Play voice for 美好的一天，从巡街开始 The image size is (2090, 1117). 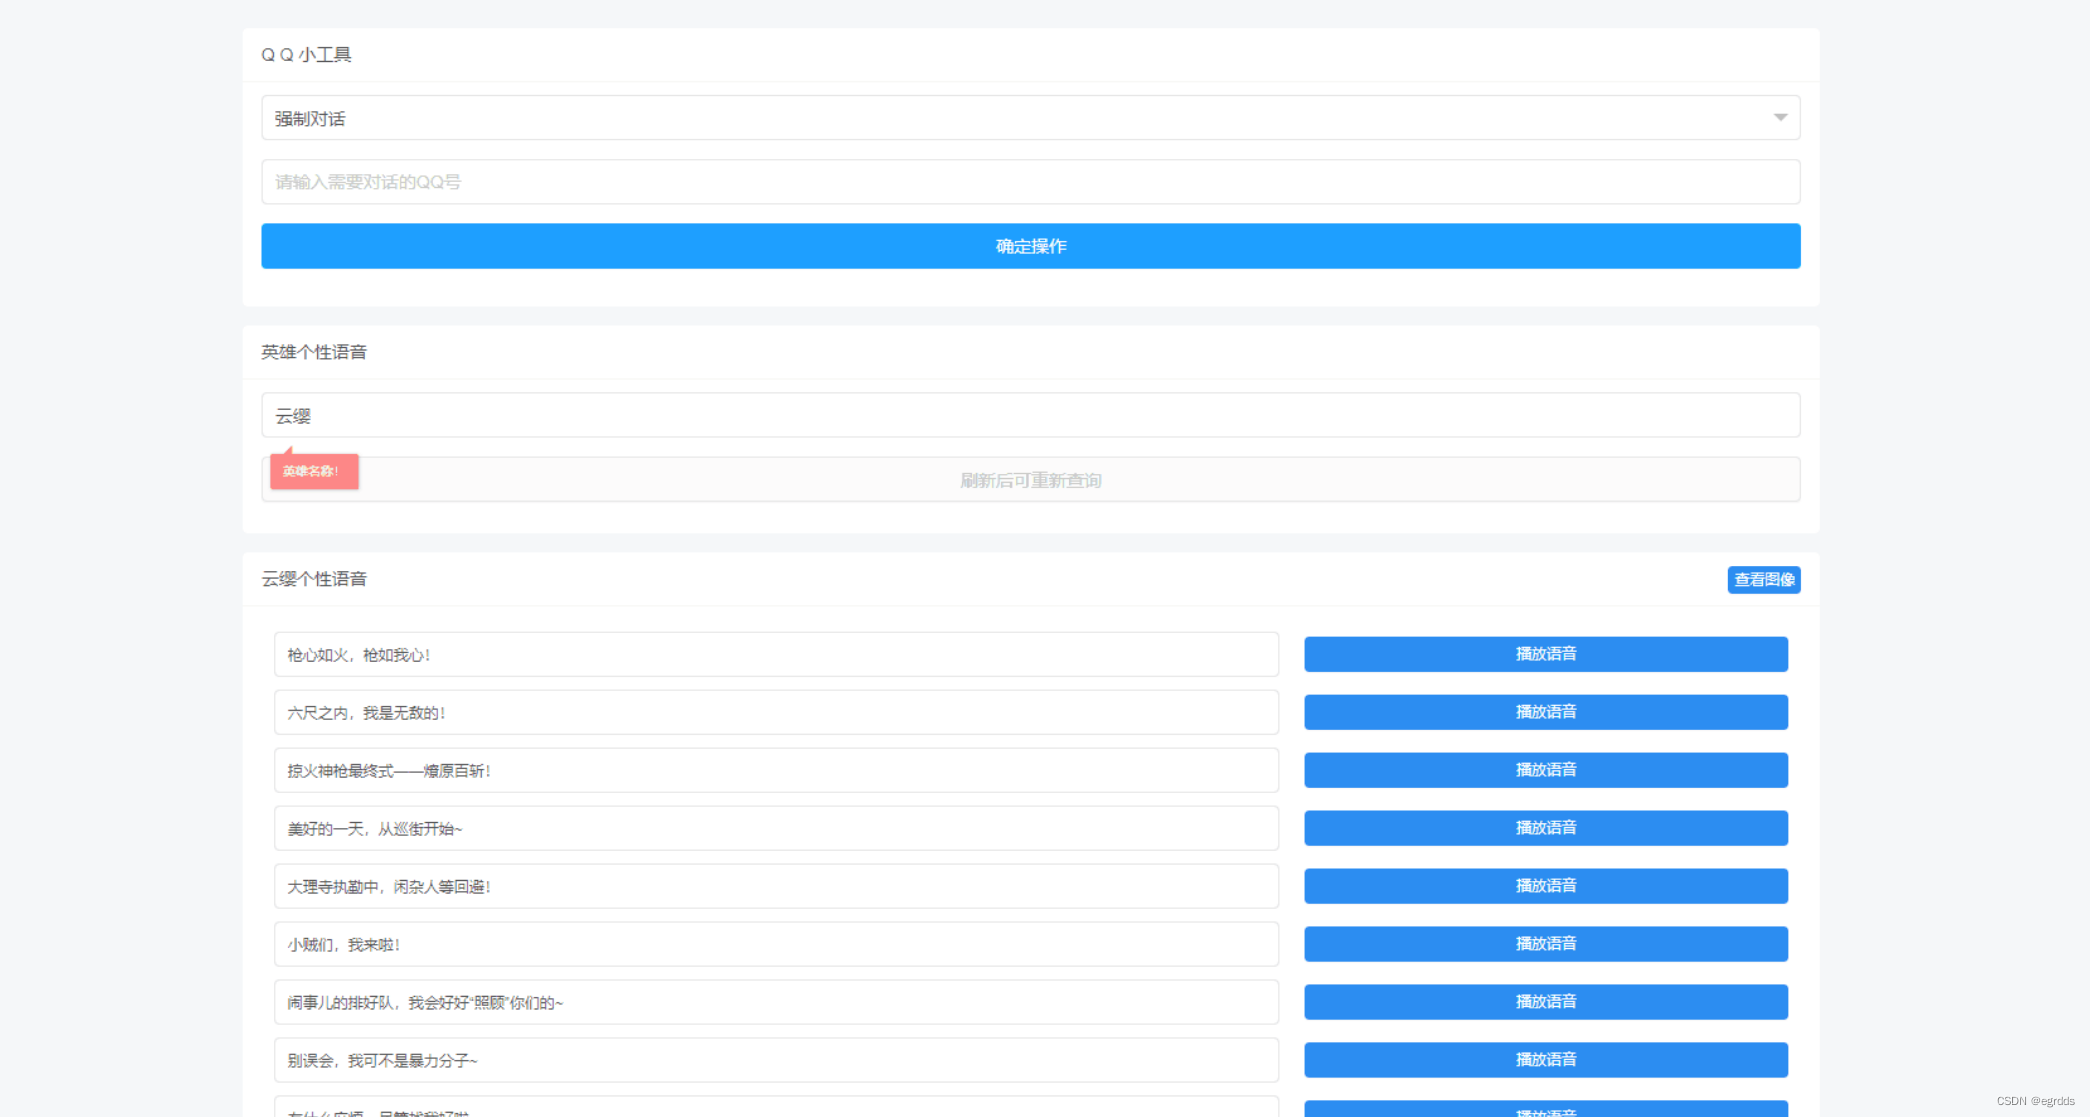click(x=1545, y=828)
